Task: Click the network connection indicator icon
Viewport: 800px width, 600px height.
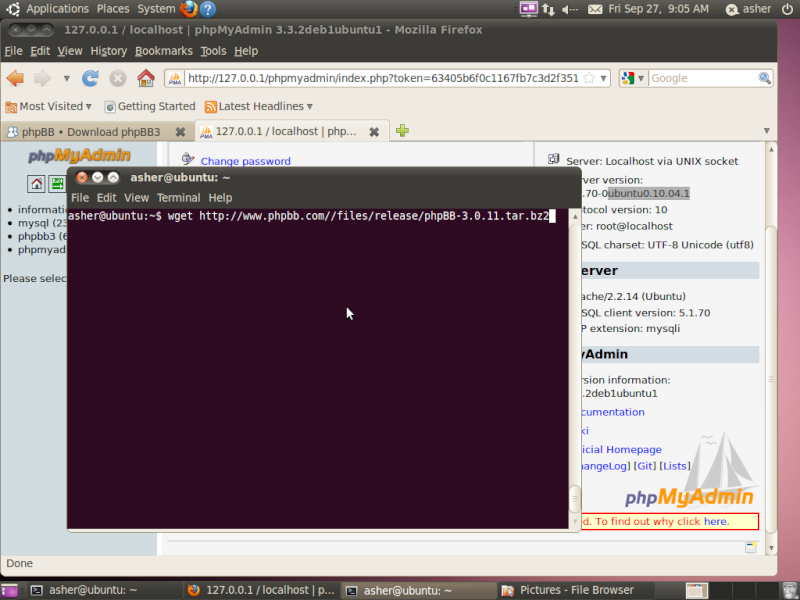Action: pyautogui.click(x=548, y=9)
